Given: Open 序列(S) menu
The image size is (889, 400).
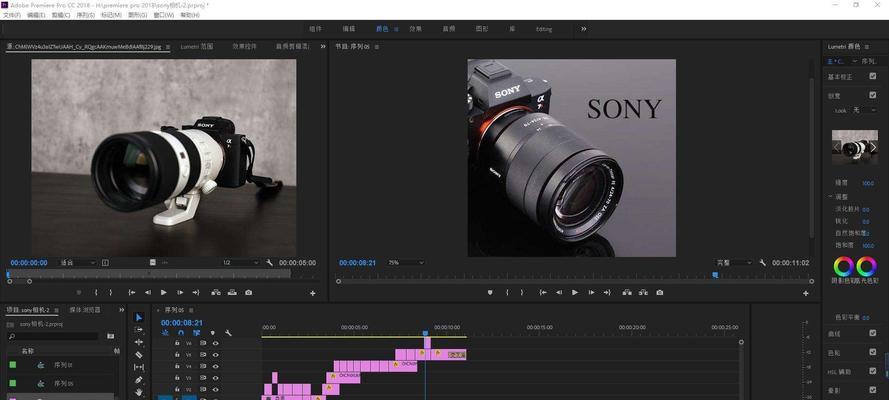Looking at the screenshot, I should (x=86, y=15).
